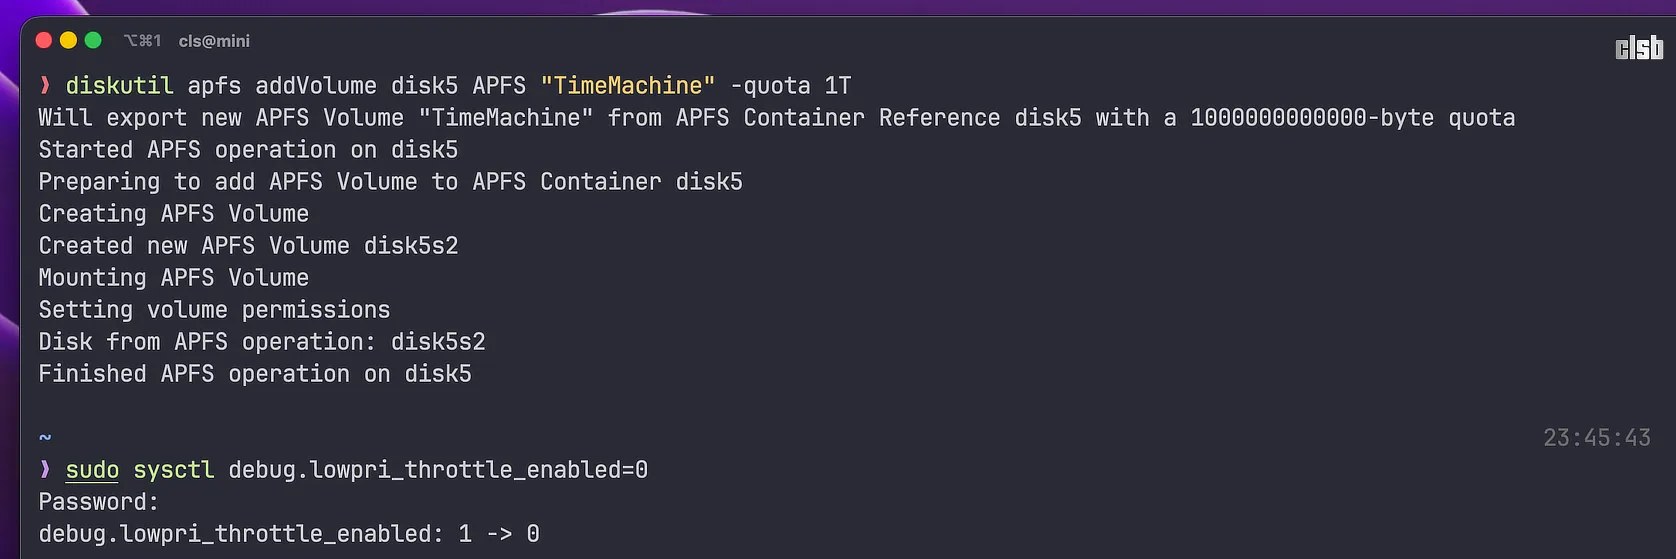The height and width of the screenshot is (559, 1676).
Task: Click the prompt arrow before diskutil
Action: coord(45,86)
